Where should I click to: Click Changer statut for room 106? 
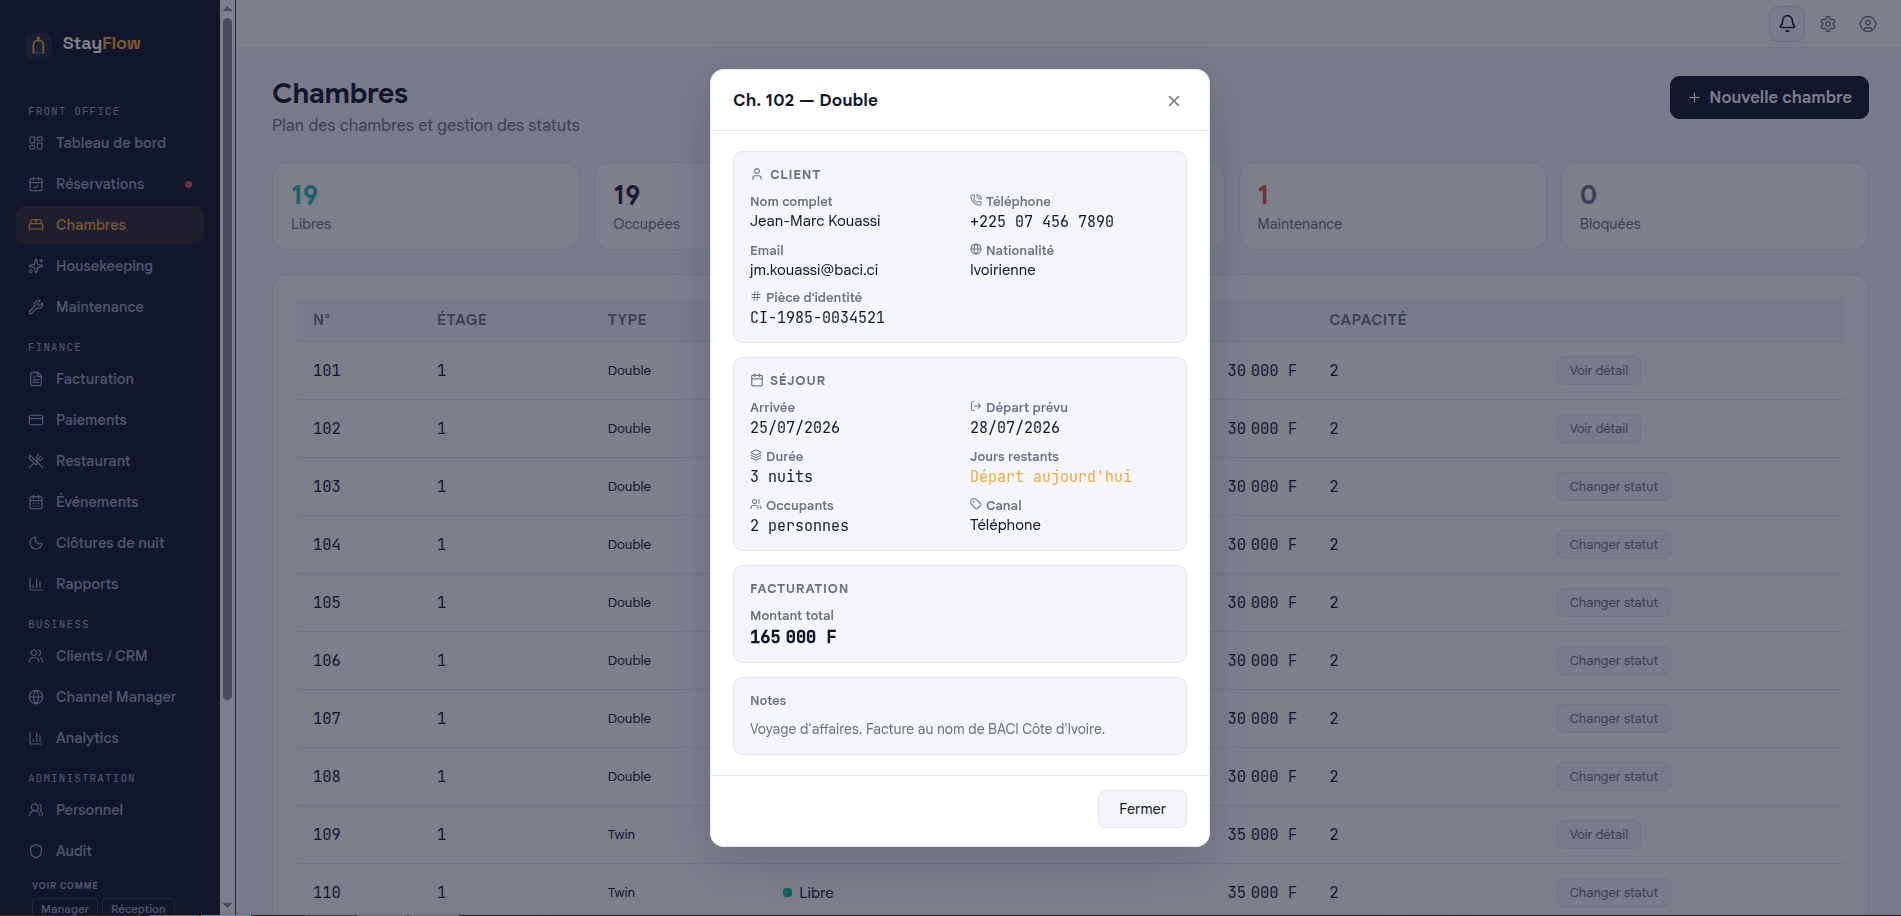click(x=1613, y=661)
